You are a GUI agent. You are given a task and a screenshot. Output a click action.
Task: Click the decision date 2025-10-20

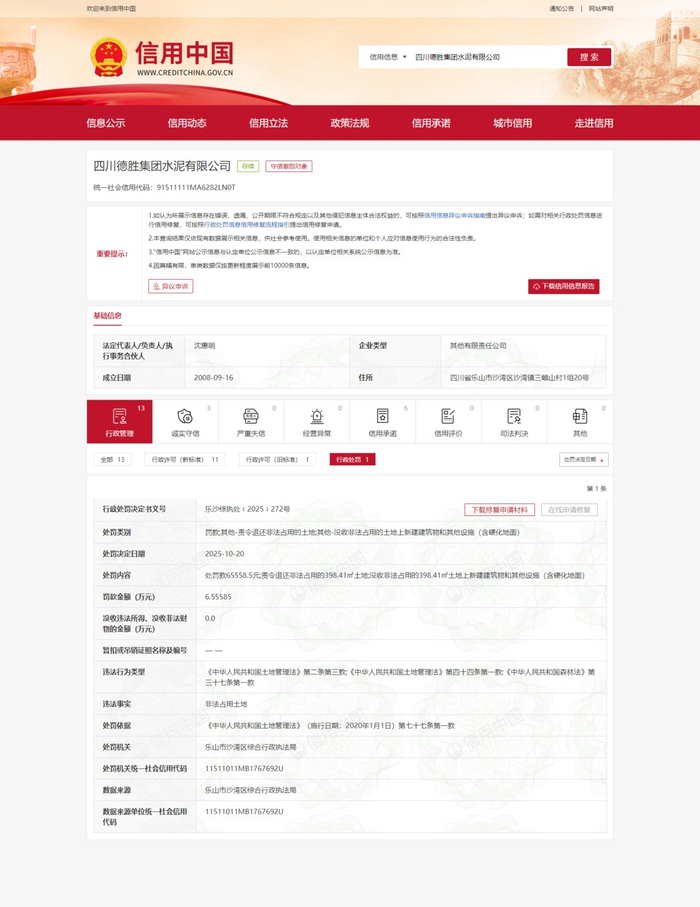click(224, 554)
